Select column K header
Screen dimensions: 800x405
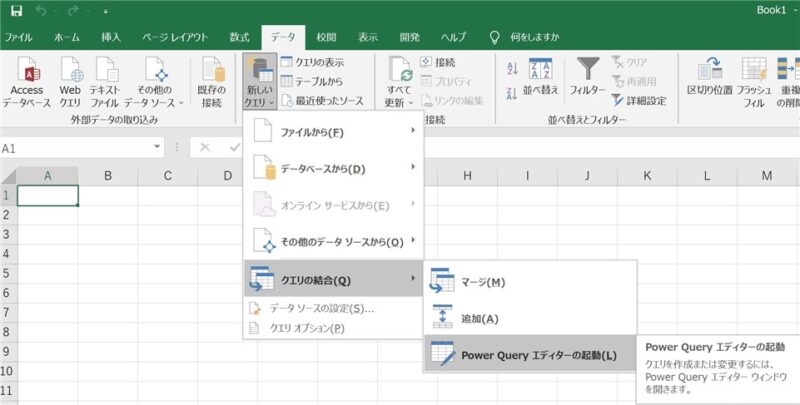[647, 175]
